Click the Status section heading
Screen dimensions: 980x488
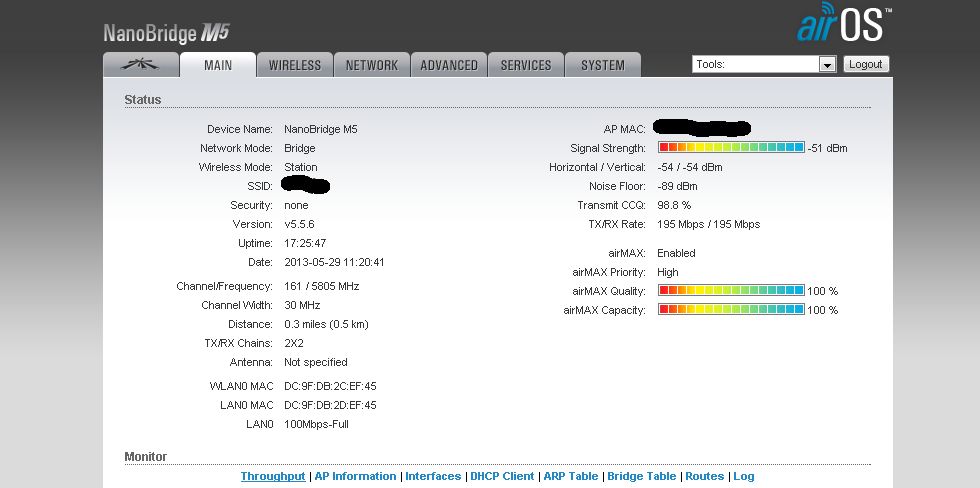click(142, 99)
